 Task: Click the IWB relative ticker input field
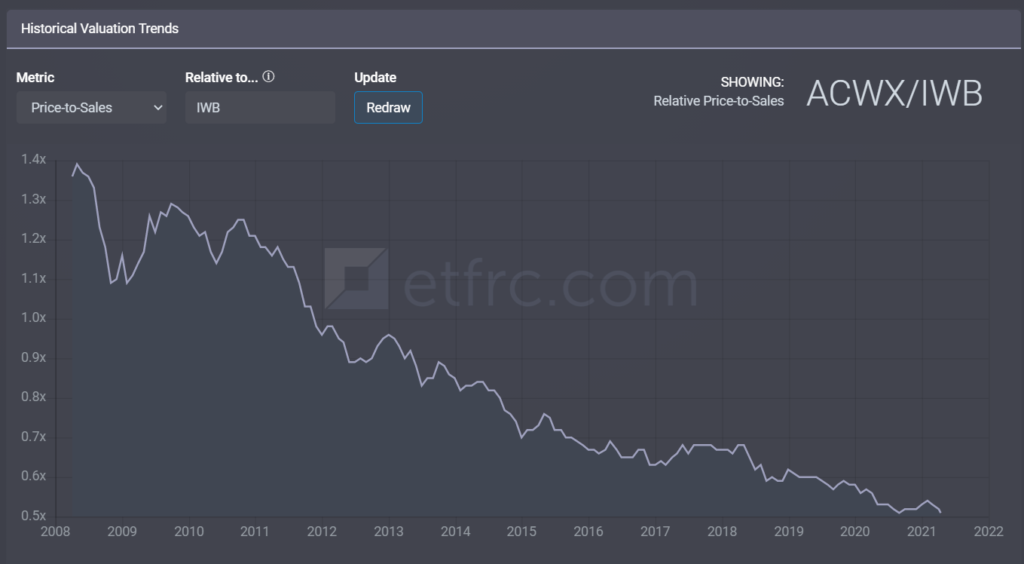[260, 108]
